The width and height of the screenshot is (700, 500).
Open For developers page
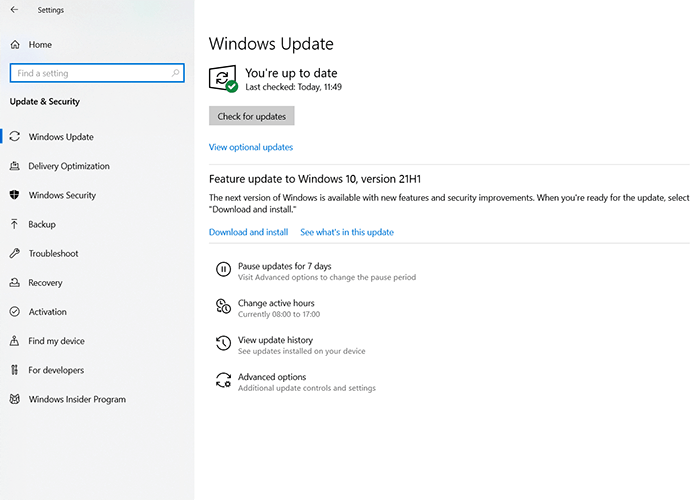[56, 370]
